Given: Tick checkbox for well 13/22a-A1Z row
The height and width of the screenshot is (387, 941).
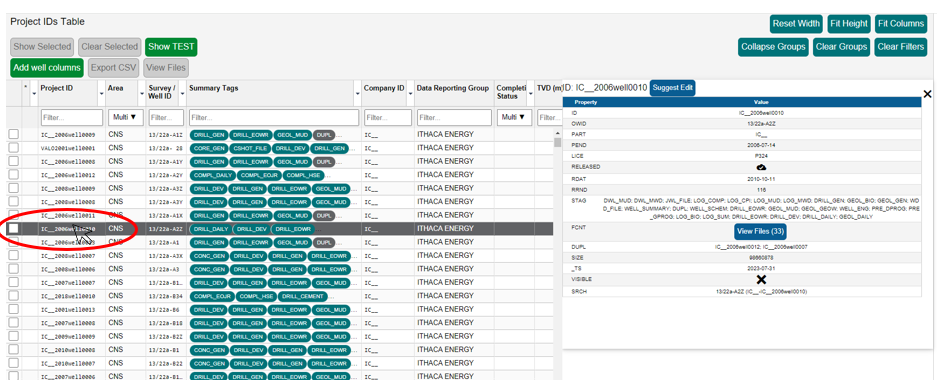Looking at the screenshot, I should tap(13, 134).
